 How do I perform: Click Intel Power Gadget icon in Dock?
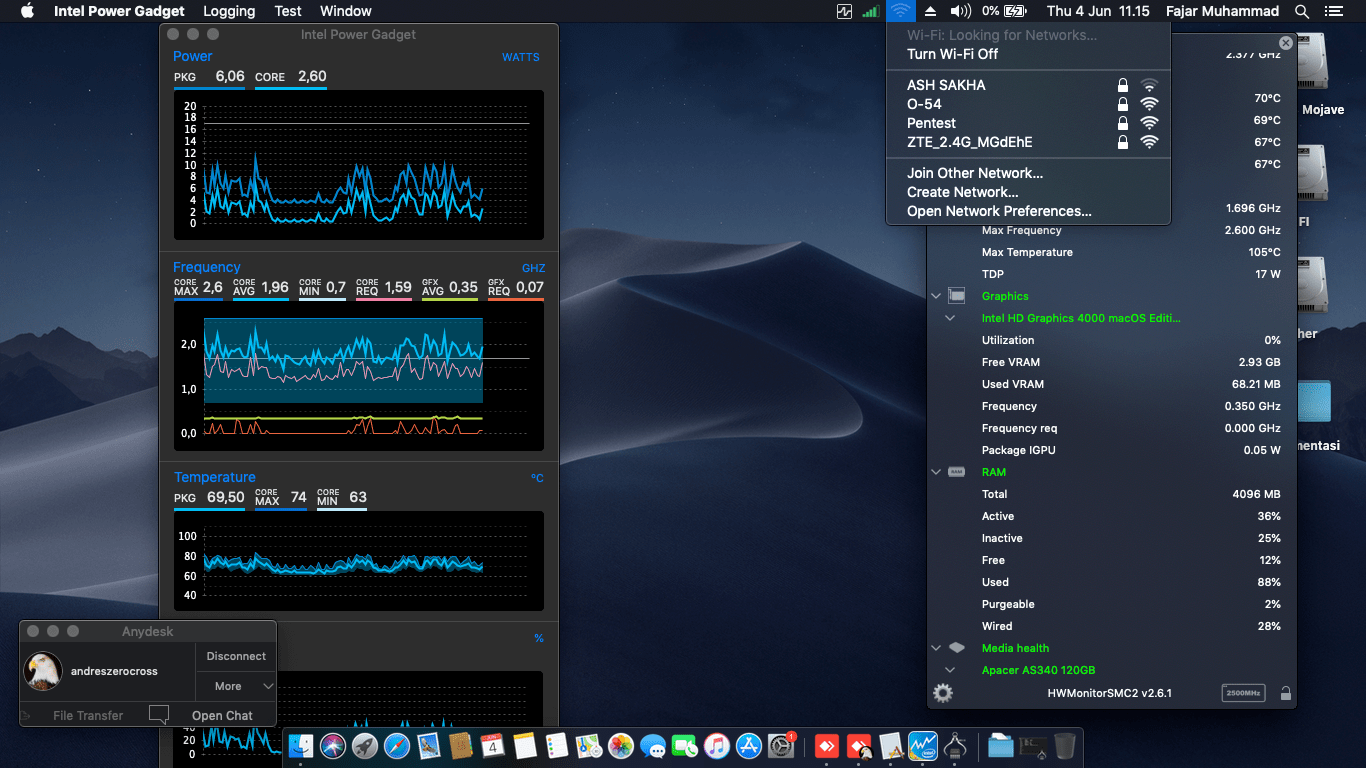(922, 746)
